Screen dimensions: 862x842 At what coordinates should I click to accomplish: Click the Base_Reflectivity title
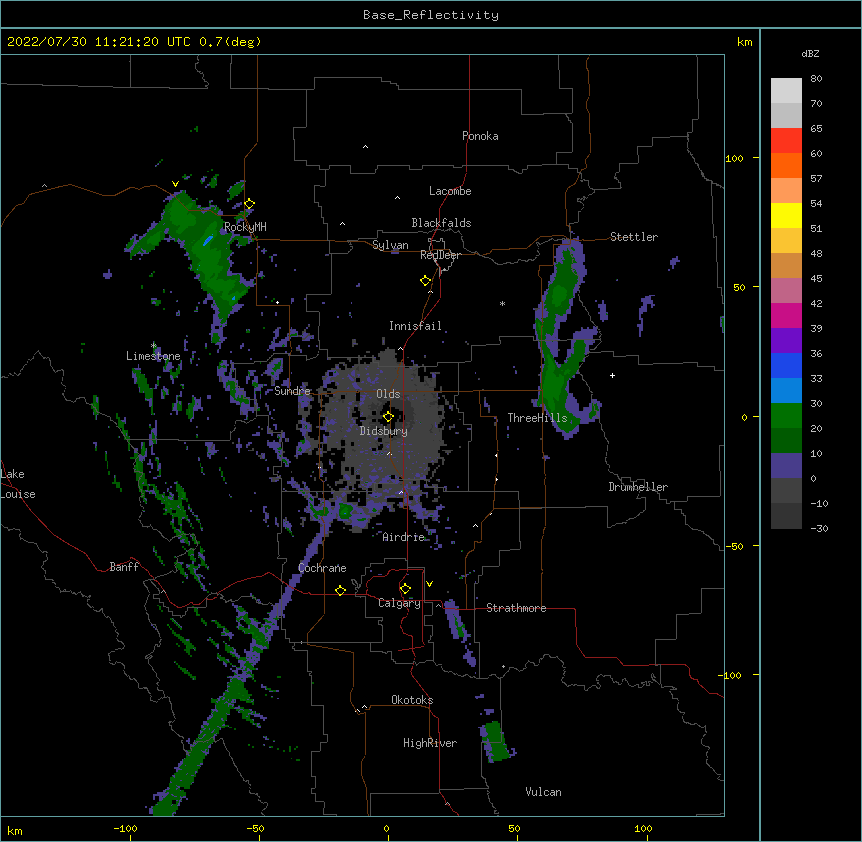click(x=431, y=15)
